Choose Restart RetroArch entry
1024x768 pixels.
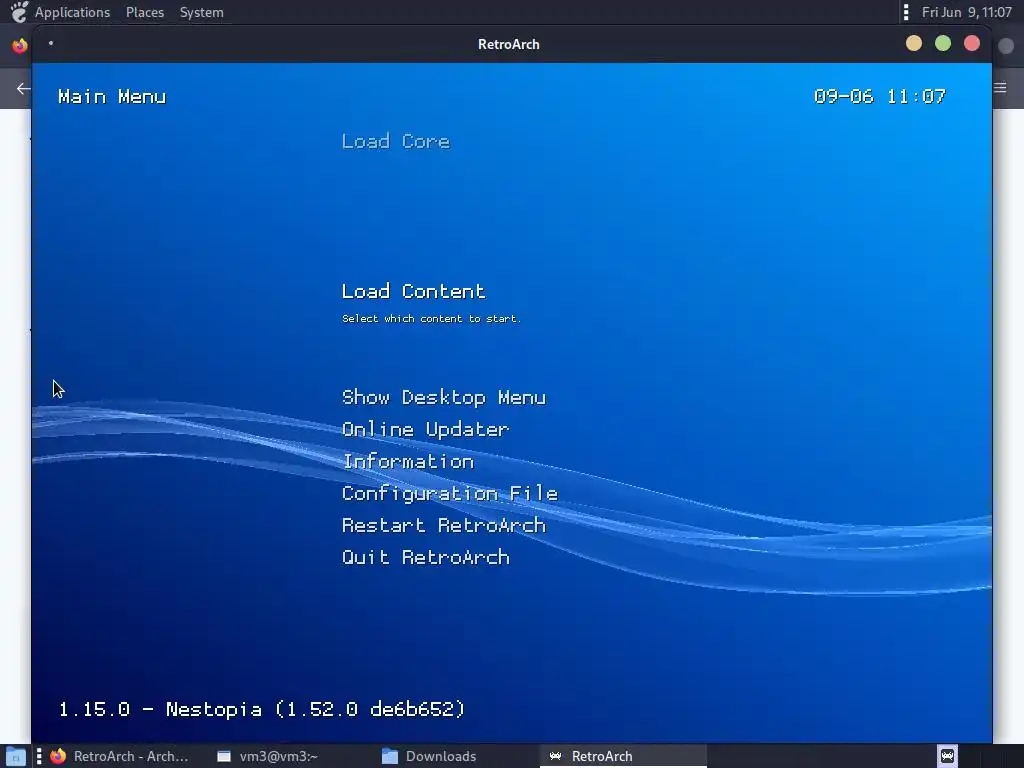coord(444,526)
